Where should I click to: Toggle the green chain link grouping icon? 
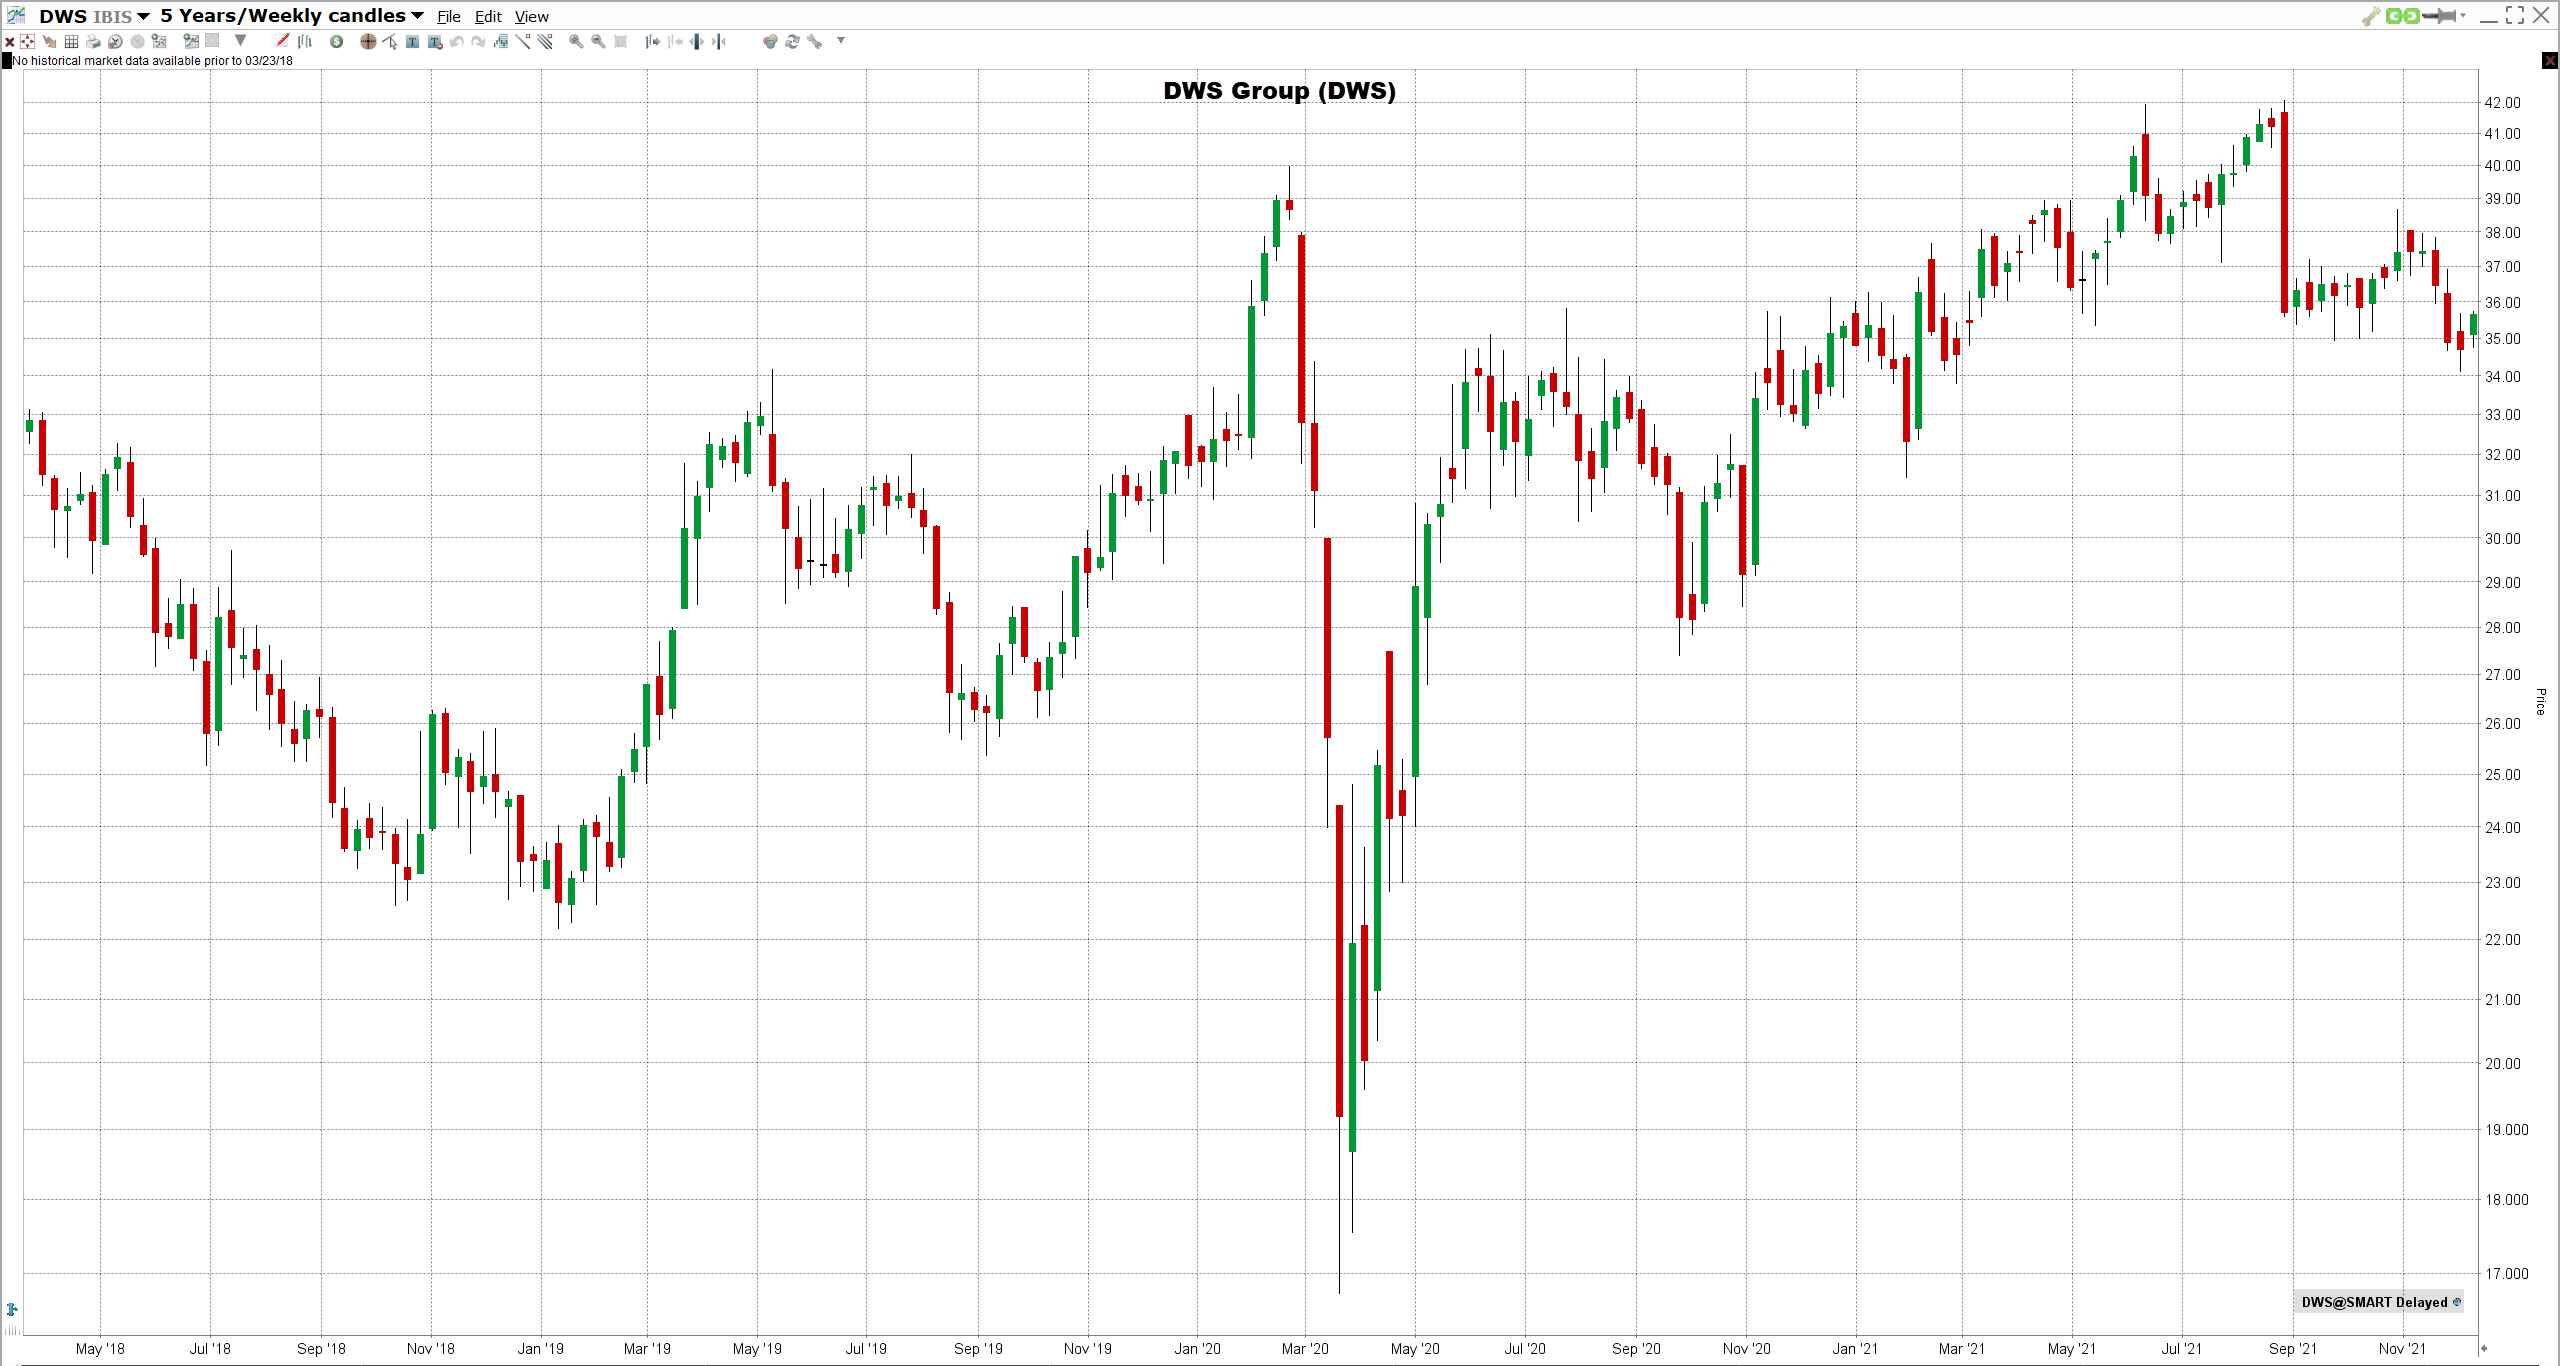pos(2402,16)
